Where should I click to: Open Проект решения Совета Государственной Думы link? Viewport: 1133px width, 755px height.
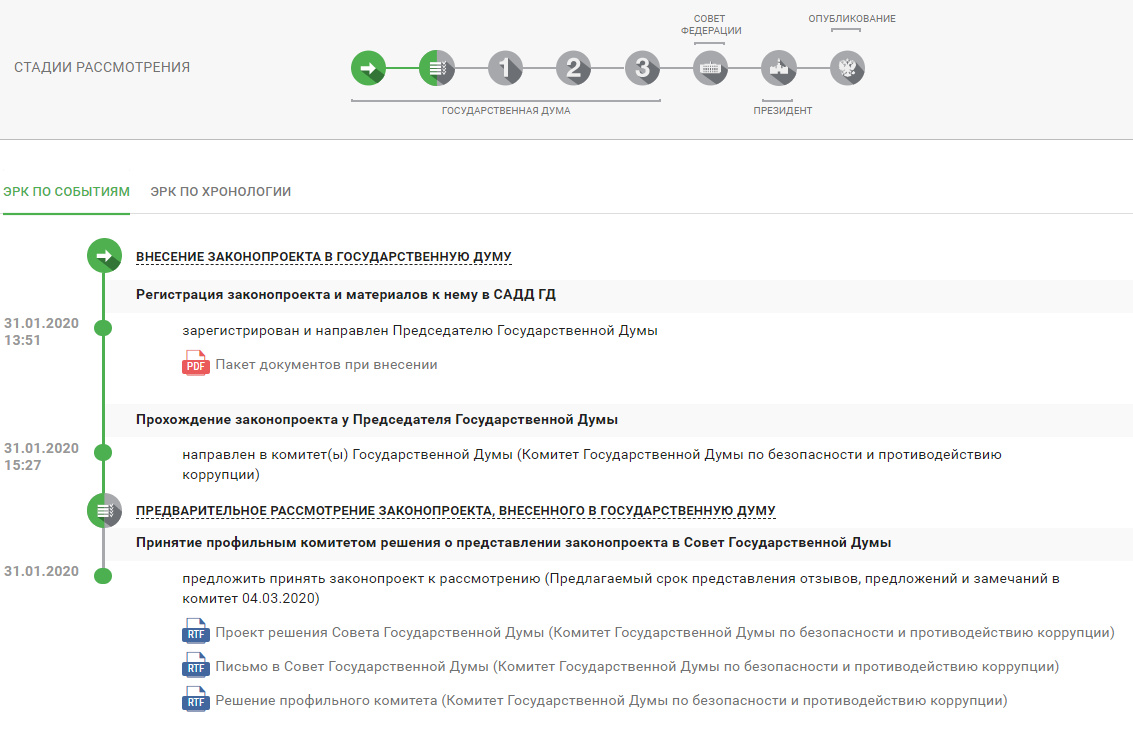pyautogui.click(x=665, y=633)
